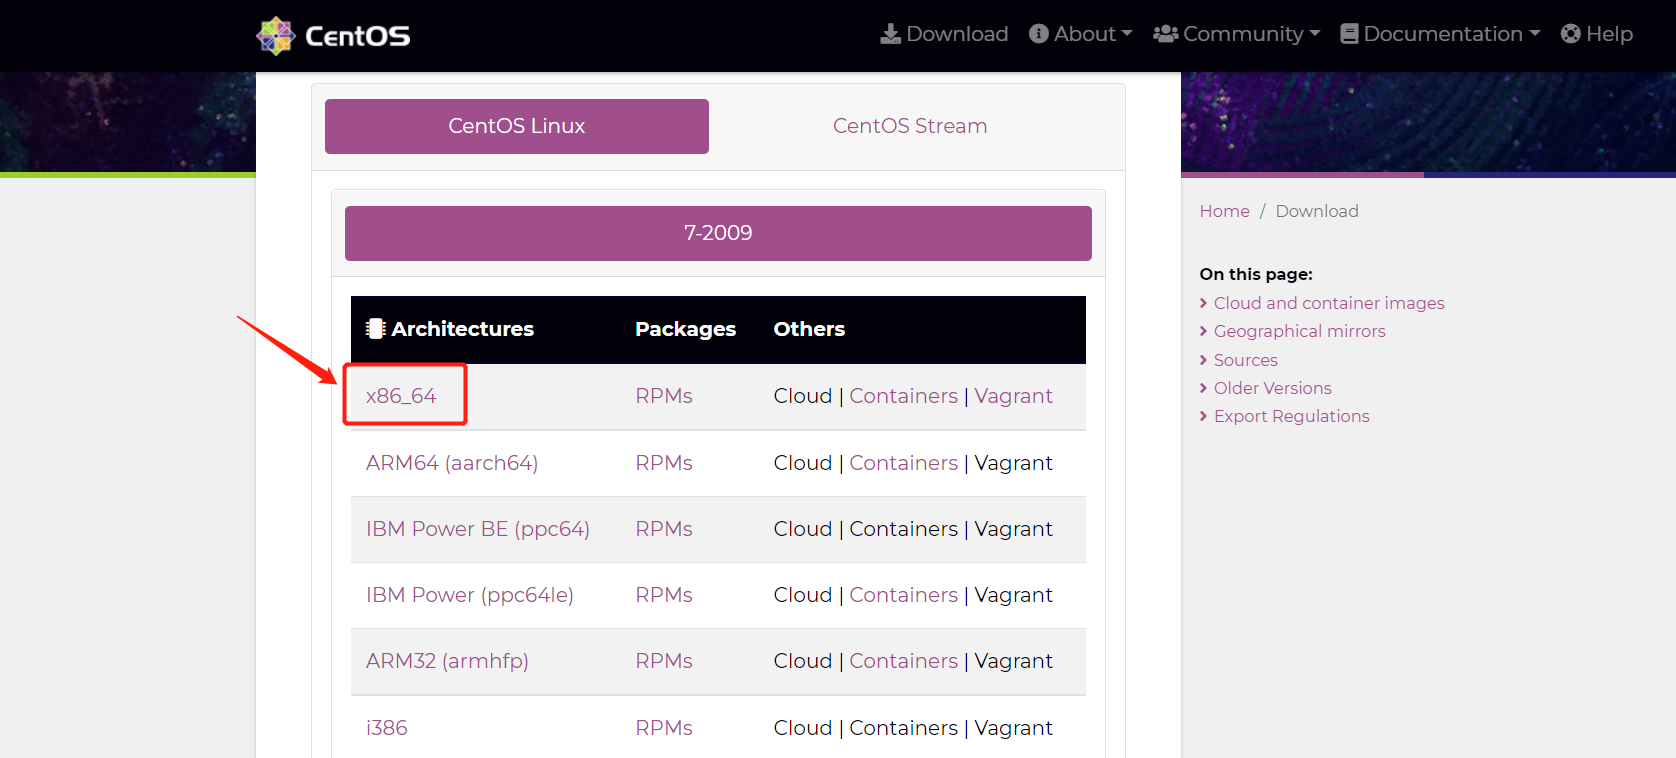This screenshot has height=758, width=1676.
Task: Jump to Sources section
Action: point(1245,360)
